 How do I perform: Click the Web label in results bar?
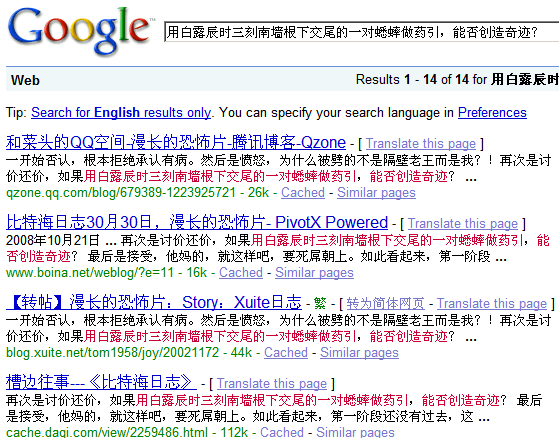point(25,80)
